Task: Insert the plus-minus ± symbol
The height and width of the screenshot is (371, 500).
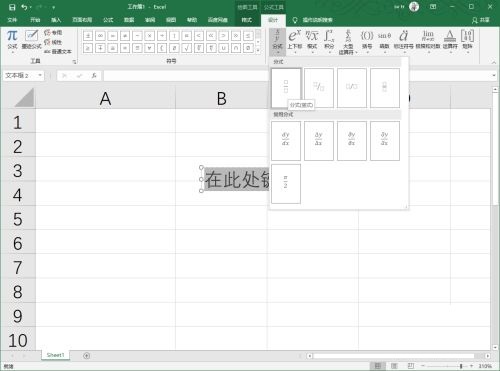Action: click(x=88, y=35)
